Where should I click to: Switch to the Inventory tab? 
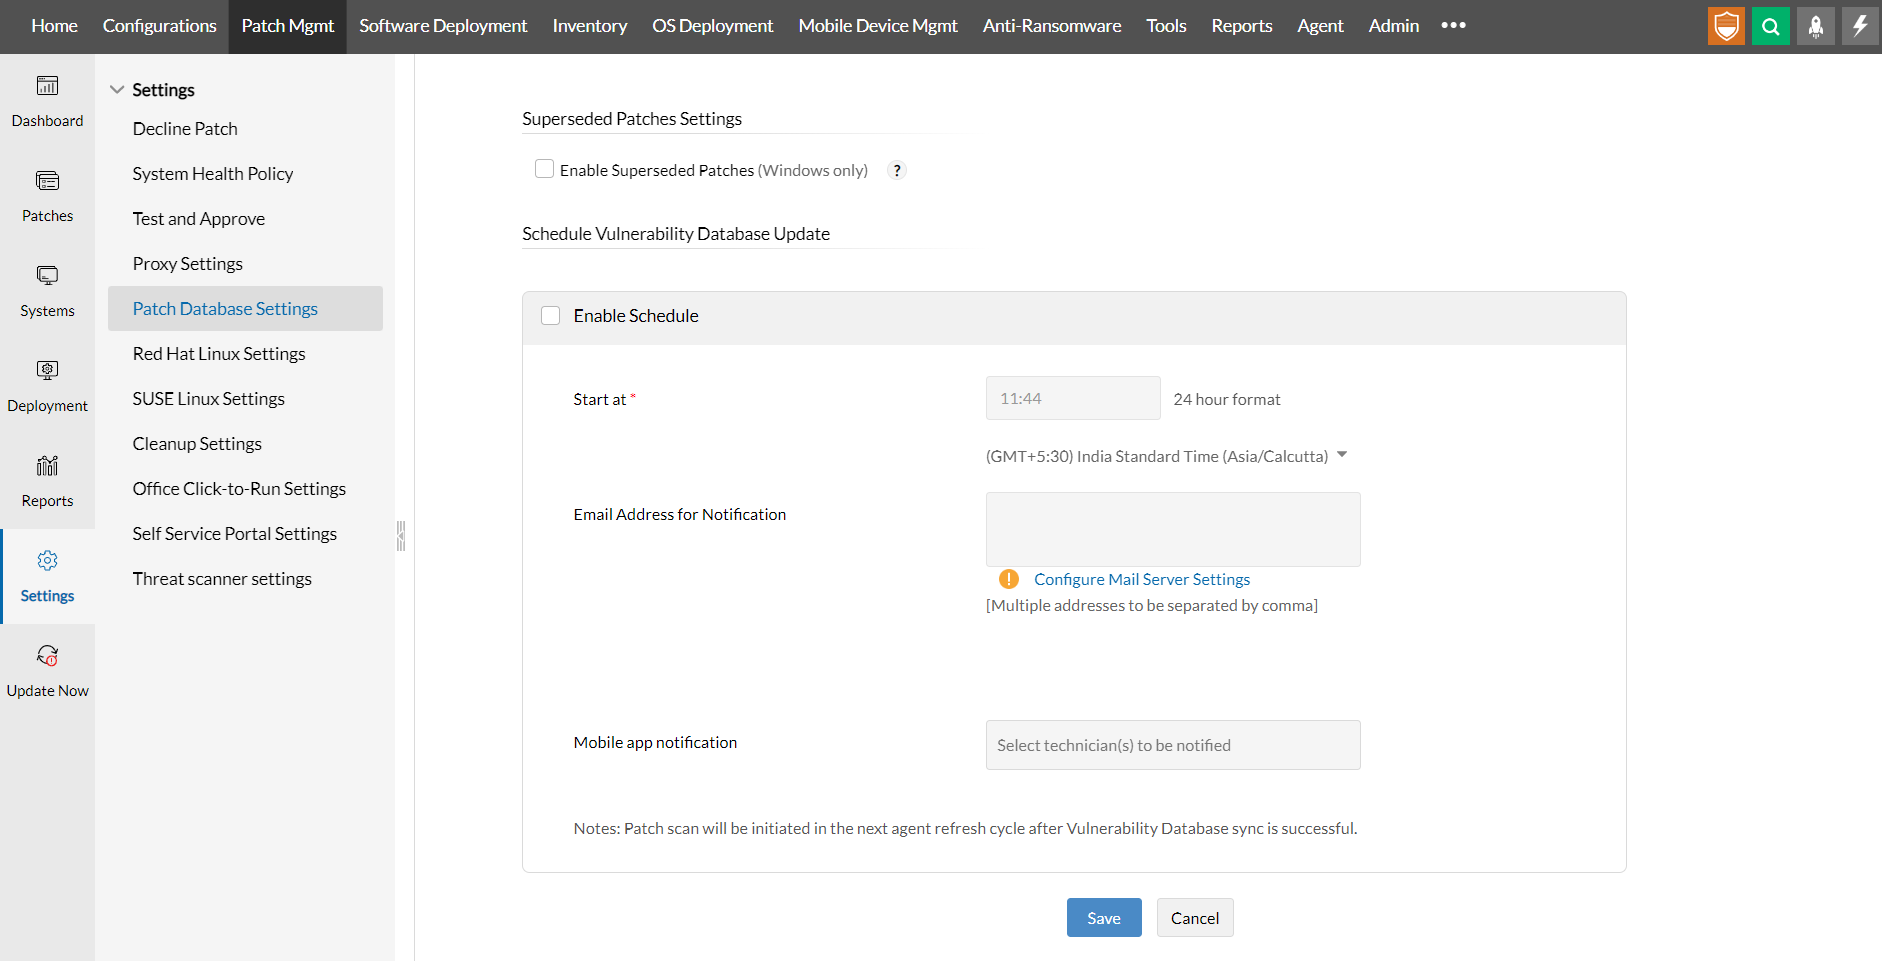click(589, 26)
